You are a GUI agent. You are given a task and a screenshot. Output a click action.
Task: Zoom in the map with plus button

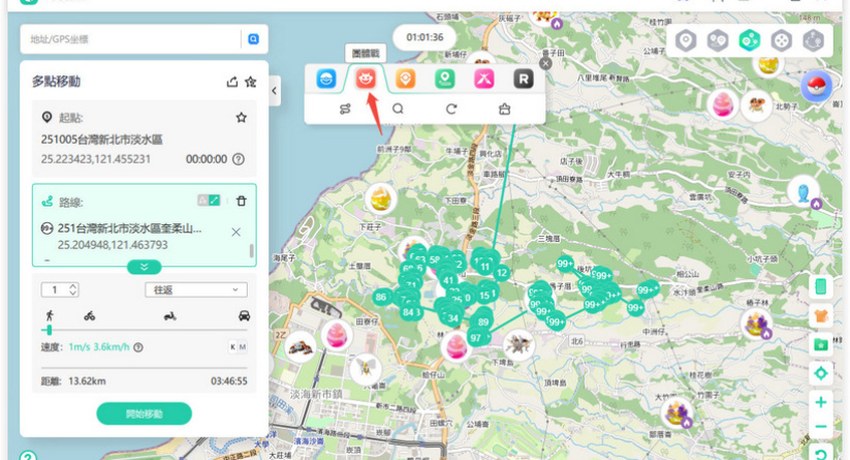pos(821,402)
